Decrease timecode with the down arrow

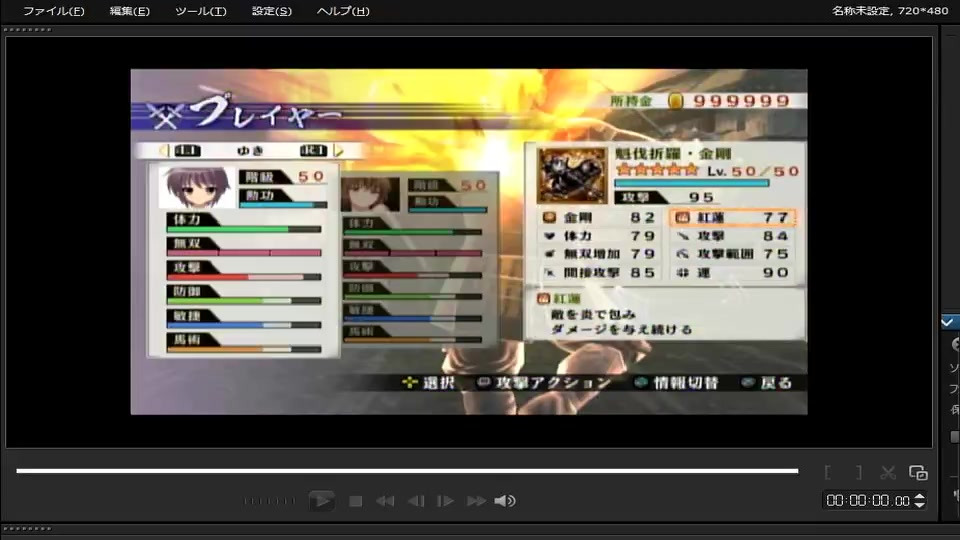[920, 504]
